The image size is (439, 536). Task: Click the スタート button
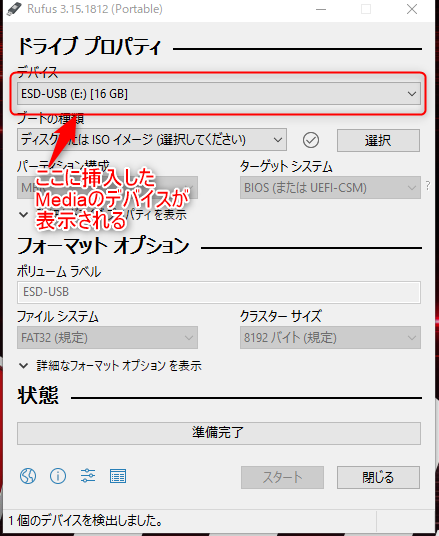[282, 477]
